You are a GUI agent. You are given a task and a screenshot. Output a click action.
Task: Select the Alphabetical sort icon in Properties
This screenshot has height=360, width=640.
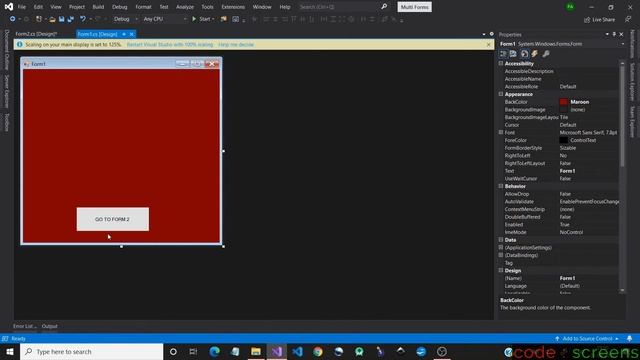click(513, 54)
